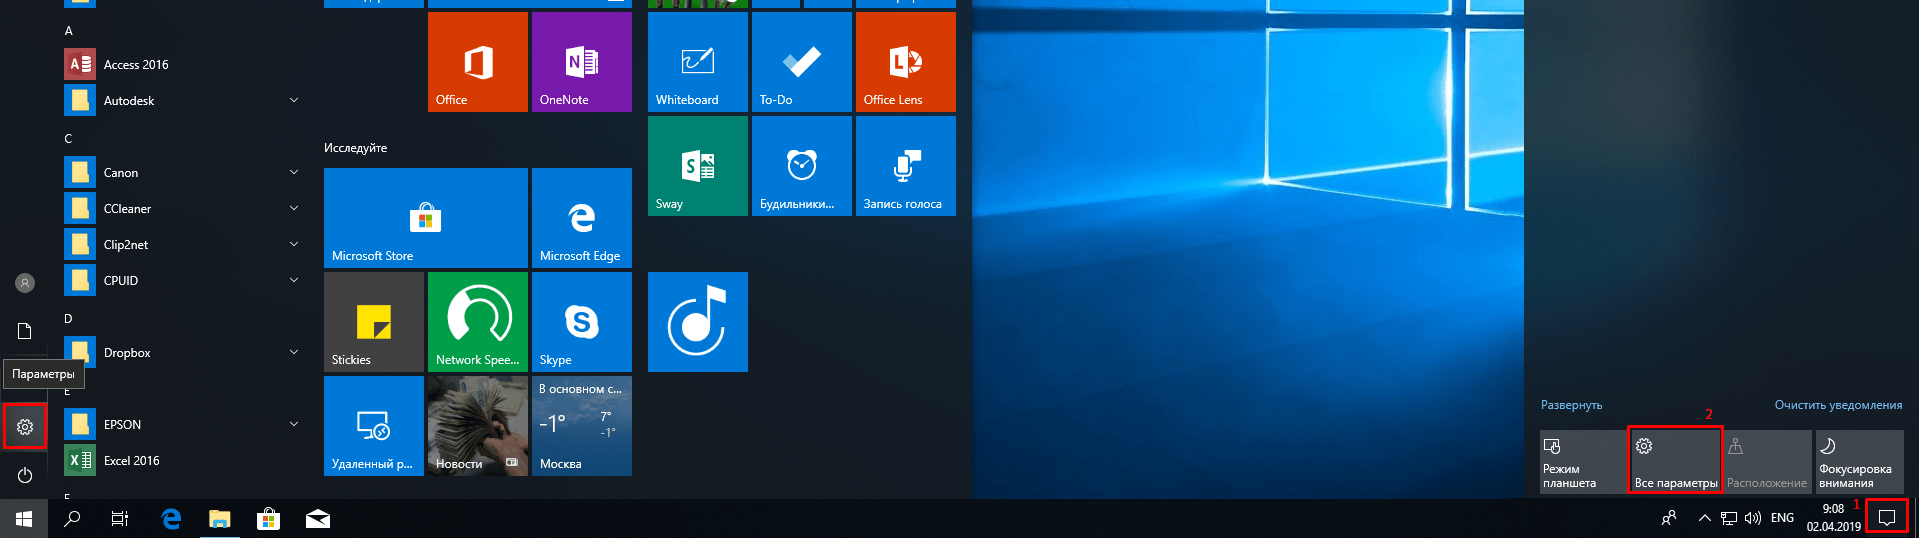Jump to letter D section header
This screenshot has height=538, width=1919.
click(x=69, y=319)
